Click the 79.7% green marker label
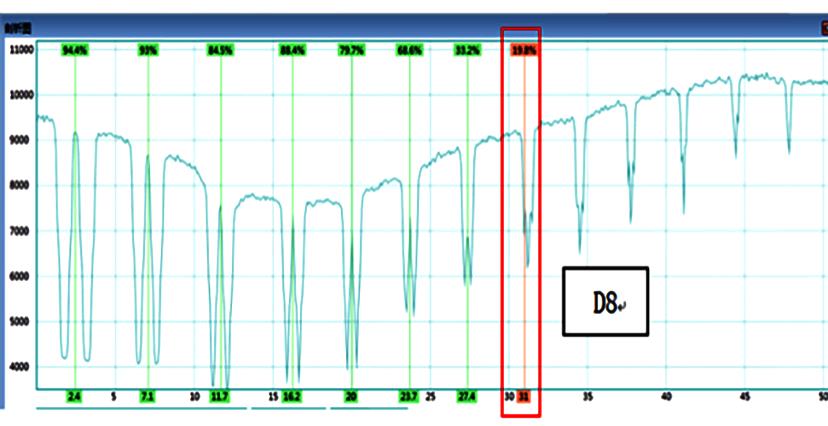Image resolution: width=828 pixels, height=426 pixels. click(x=352, y=49)
